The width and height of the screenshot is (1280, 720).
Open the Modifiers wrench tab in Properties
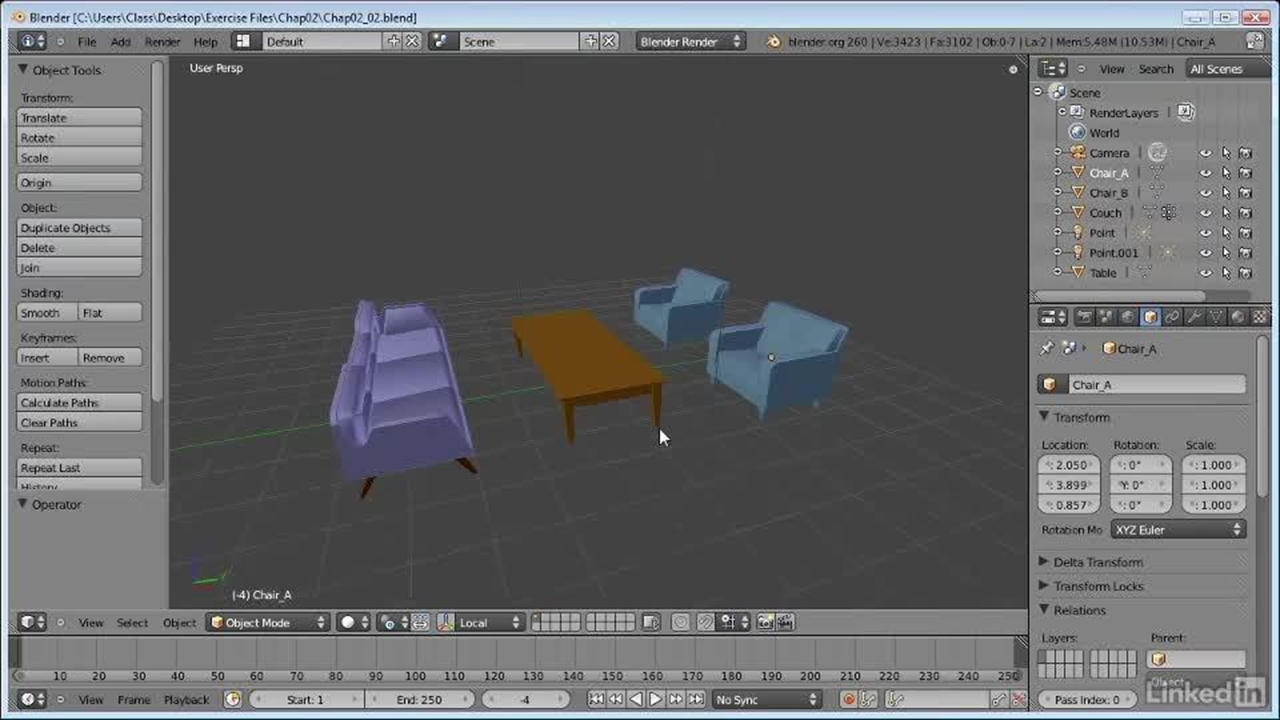pyautogui.click(x=1194, y=317)
